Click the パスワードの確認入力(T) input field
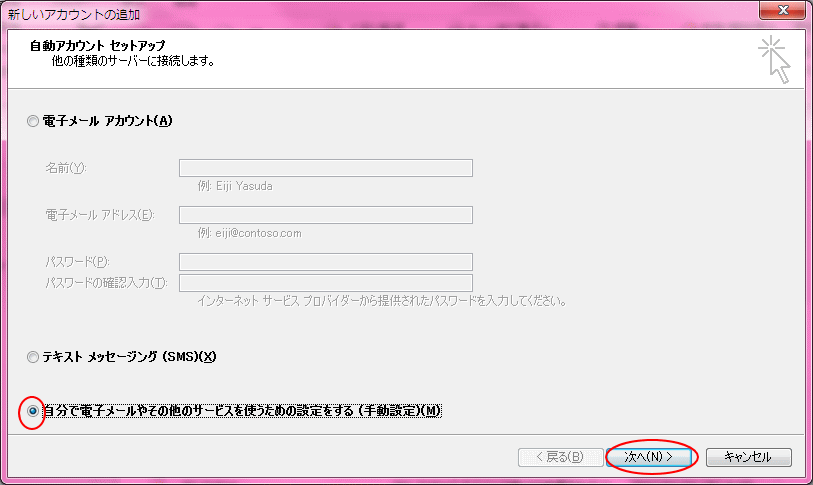Image resolution: width=813 pixels, height=485 pixels. tap(326, 283)
